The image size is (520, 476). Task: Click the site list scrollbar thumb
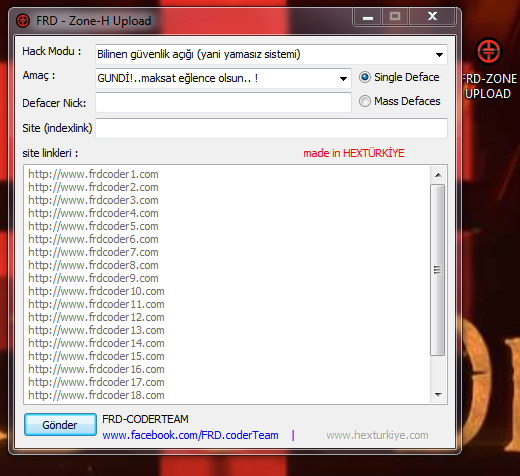click(x=438, y=270)
